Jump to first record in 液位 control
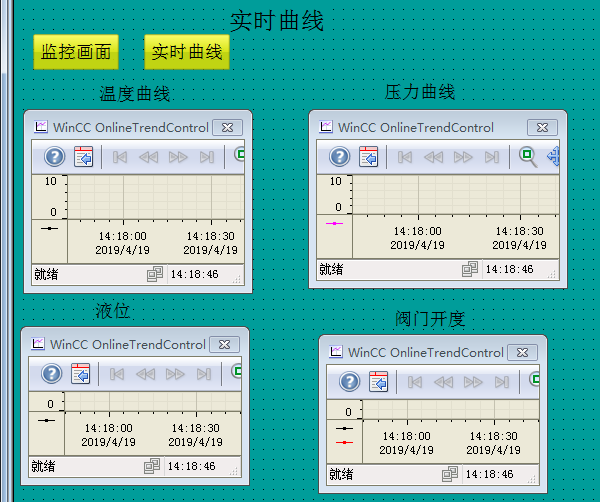 117,374
